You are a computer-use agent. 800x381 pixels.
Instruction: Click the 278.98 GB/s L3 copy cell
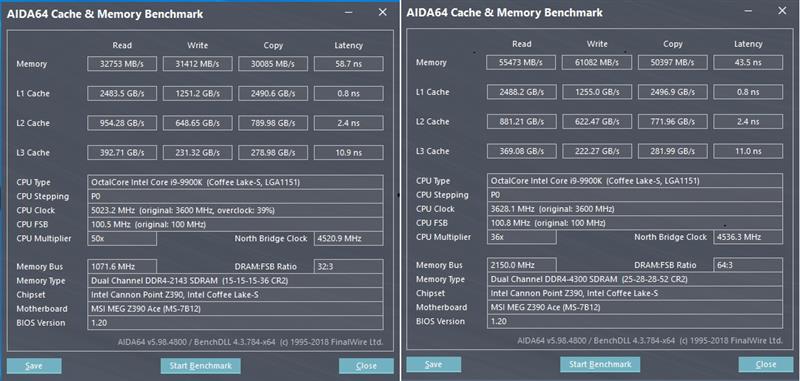tap(273, 153)
